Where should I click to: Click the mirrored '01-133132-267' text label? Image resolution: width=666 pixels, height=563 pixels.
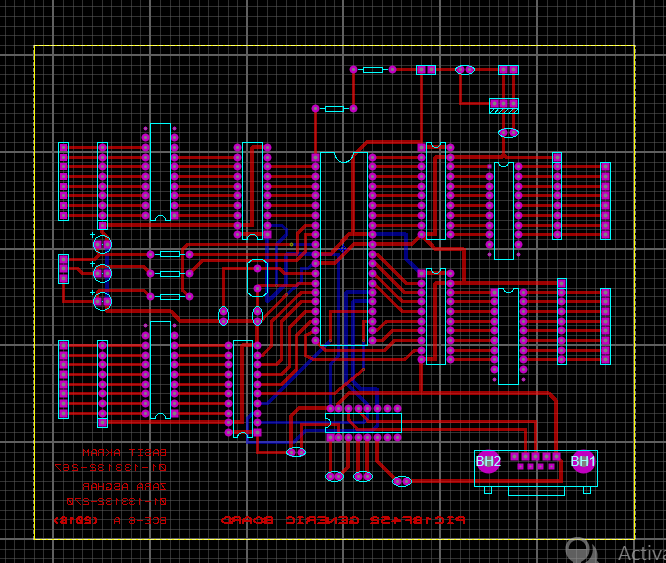(x=111, y=467)
